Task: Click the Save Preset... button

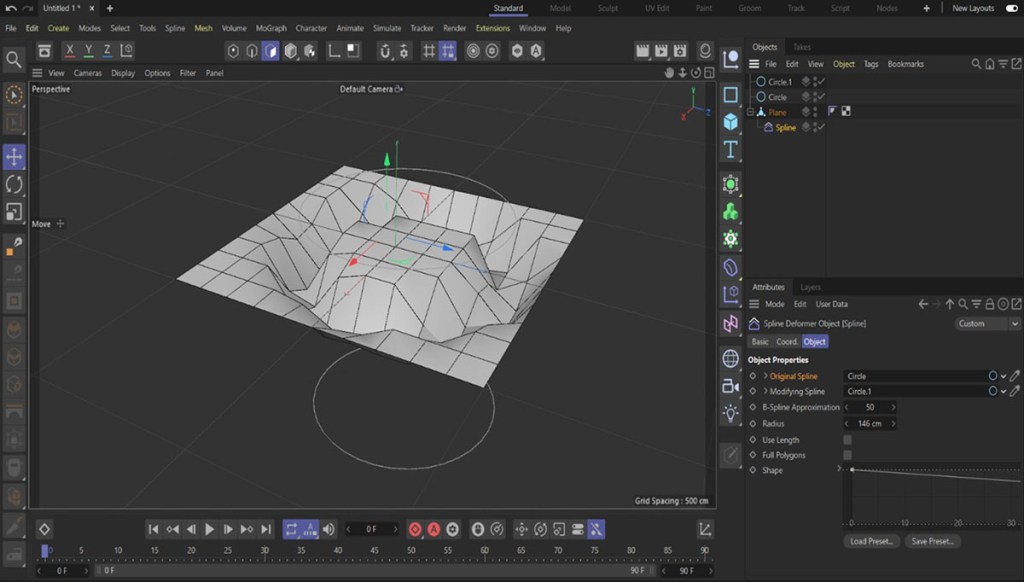Action: [932, 541]
